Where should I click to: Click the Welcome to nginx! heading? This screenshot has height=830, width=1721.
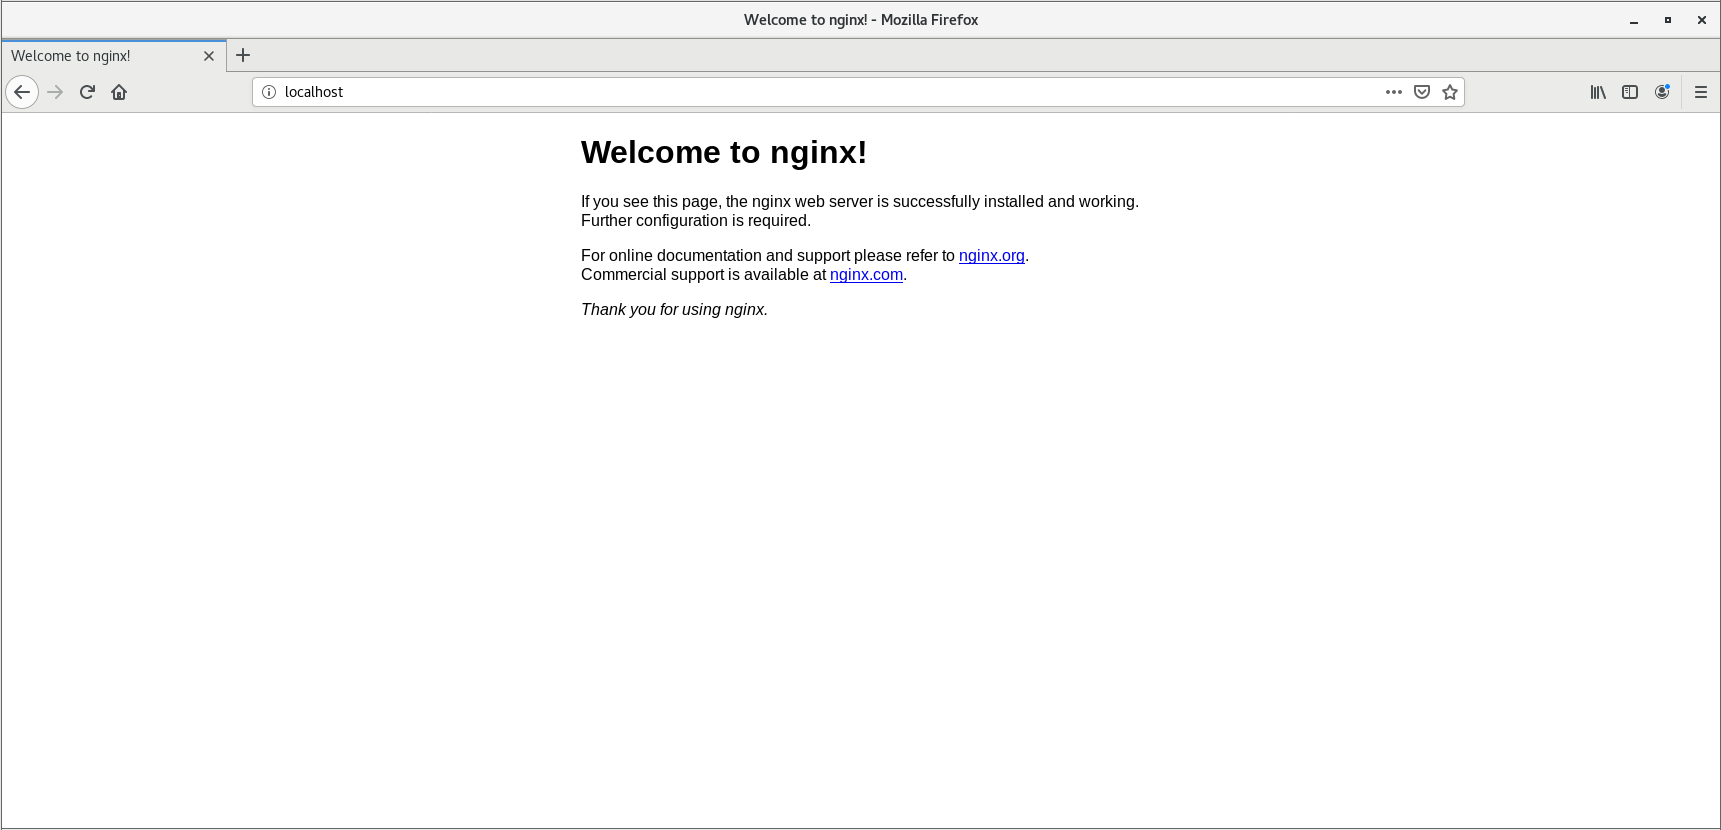724,152
